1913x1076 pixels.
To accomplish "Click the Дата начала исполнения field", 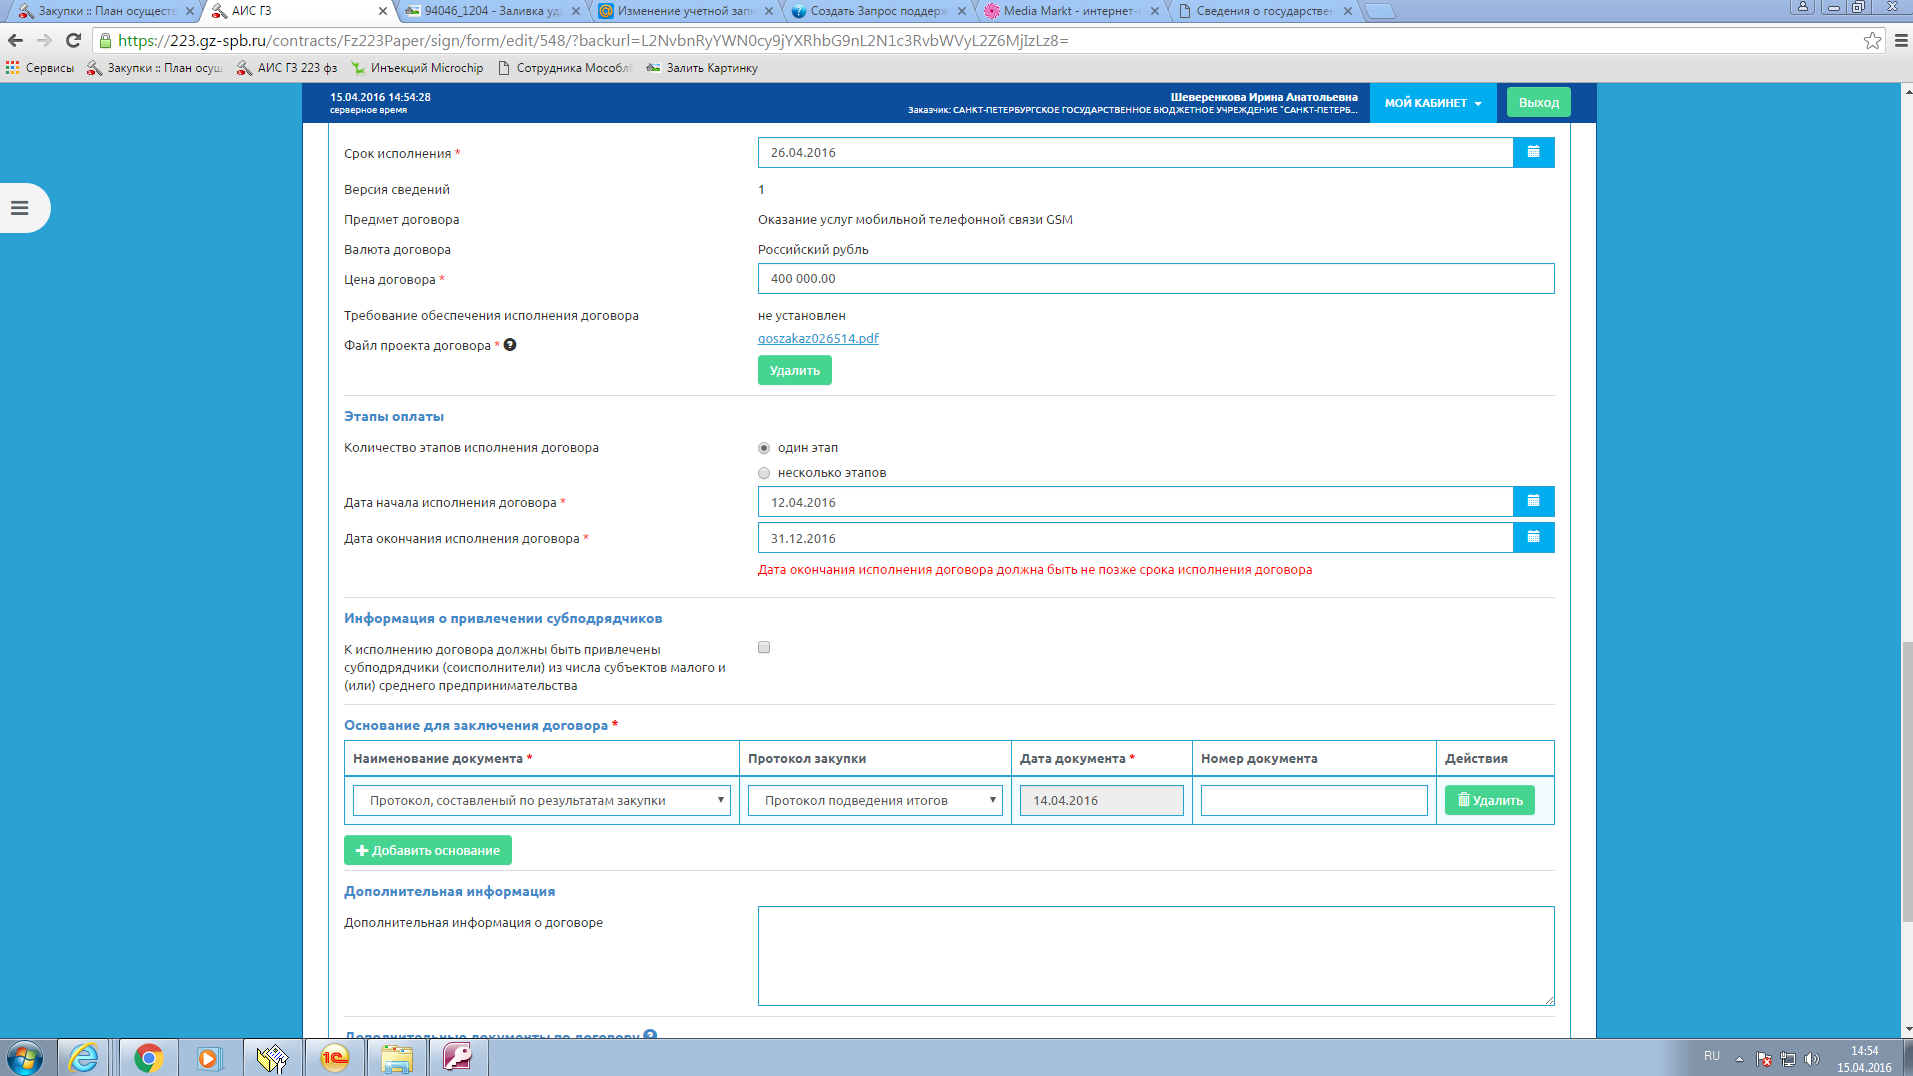I will 1135,501.
